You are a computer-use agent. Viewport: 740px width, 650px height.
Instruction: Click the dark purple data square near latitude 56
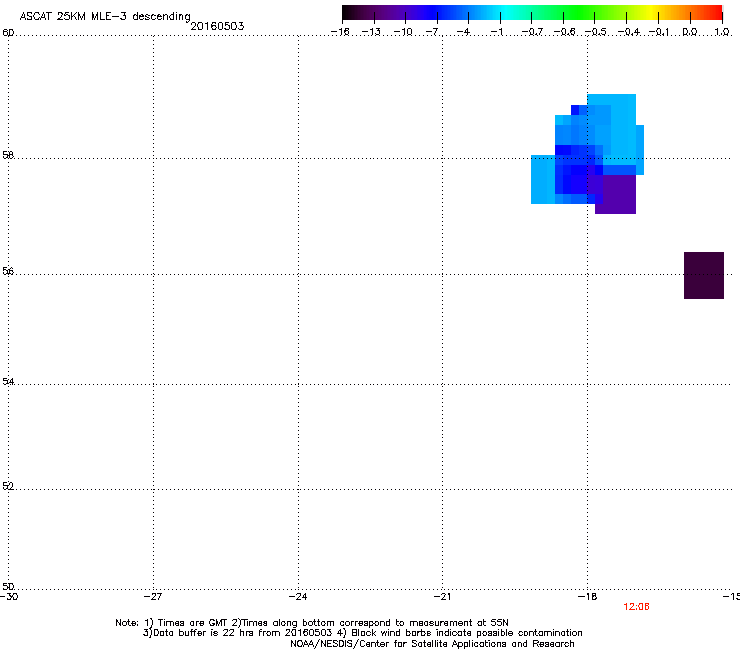click(x=704, y=275)
